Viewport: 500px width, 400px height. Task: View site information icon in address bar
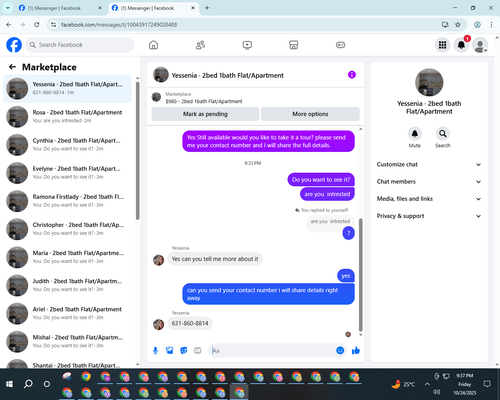pos(53,25)
